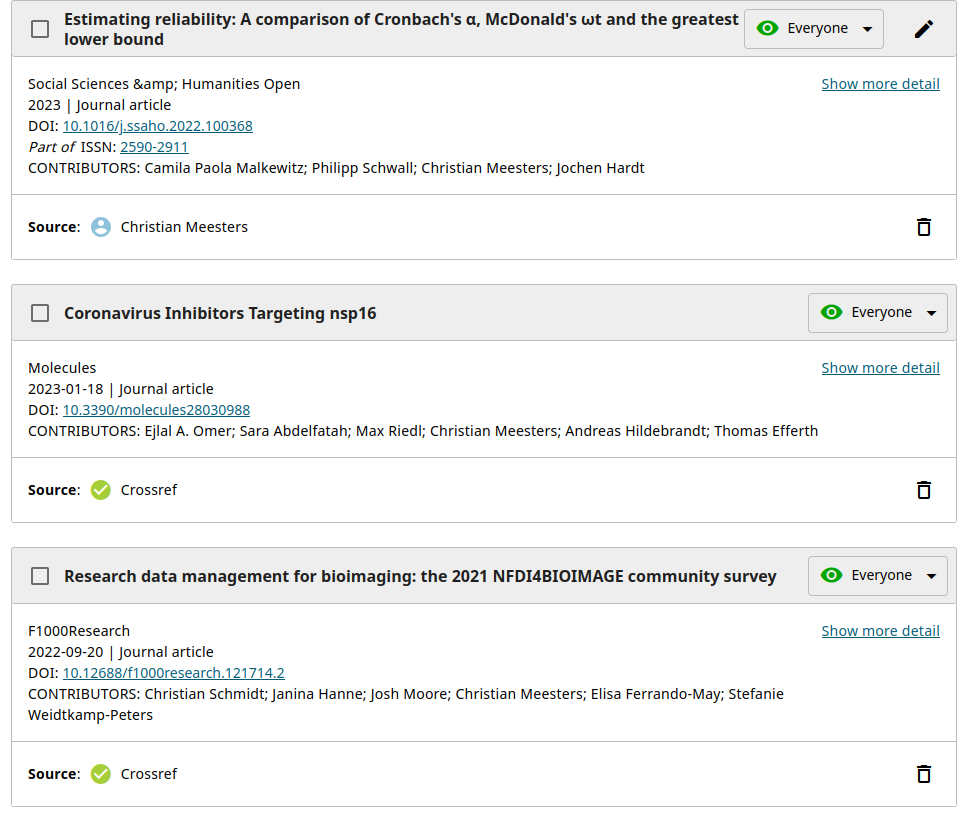Viewport: 968px width, 814px height.
Task: Expand Everyone dropdown arrow for Coronavirus Inhibitors
Action: (x=931, y=313)
